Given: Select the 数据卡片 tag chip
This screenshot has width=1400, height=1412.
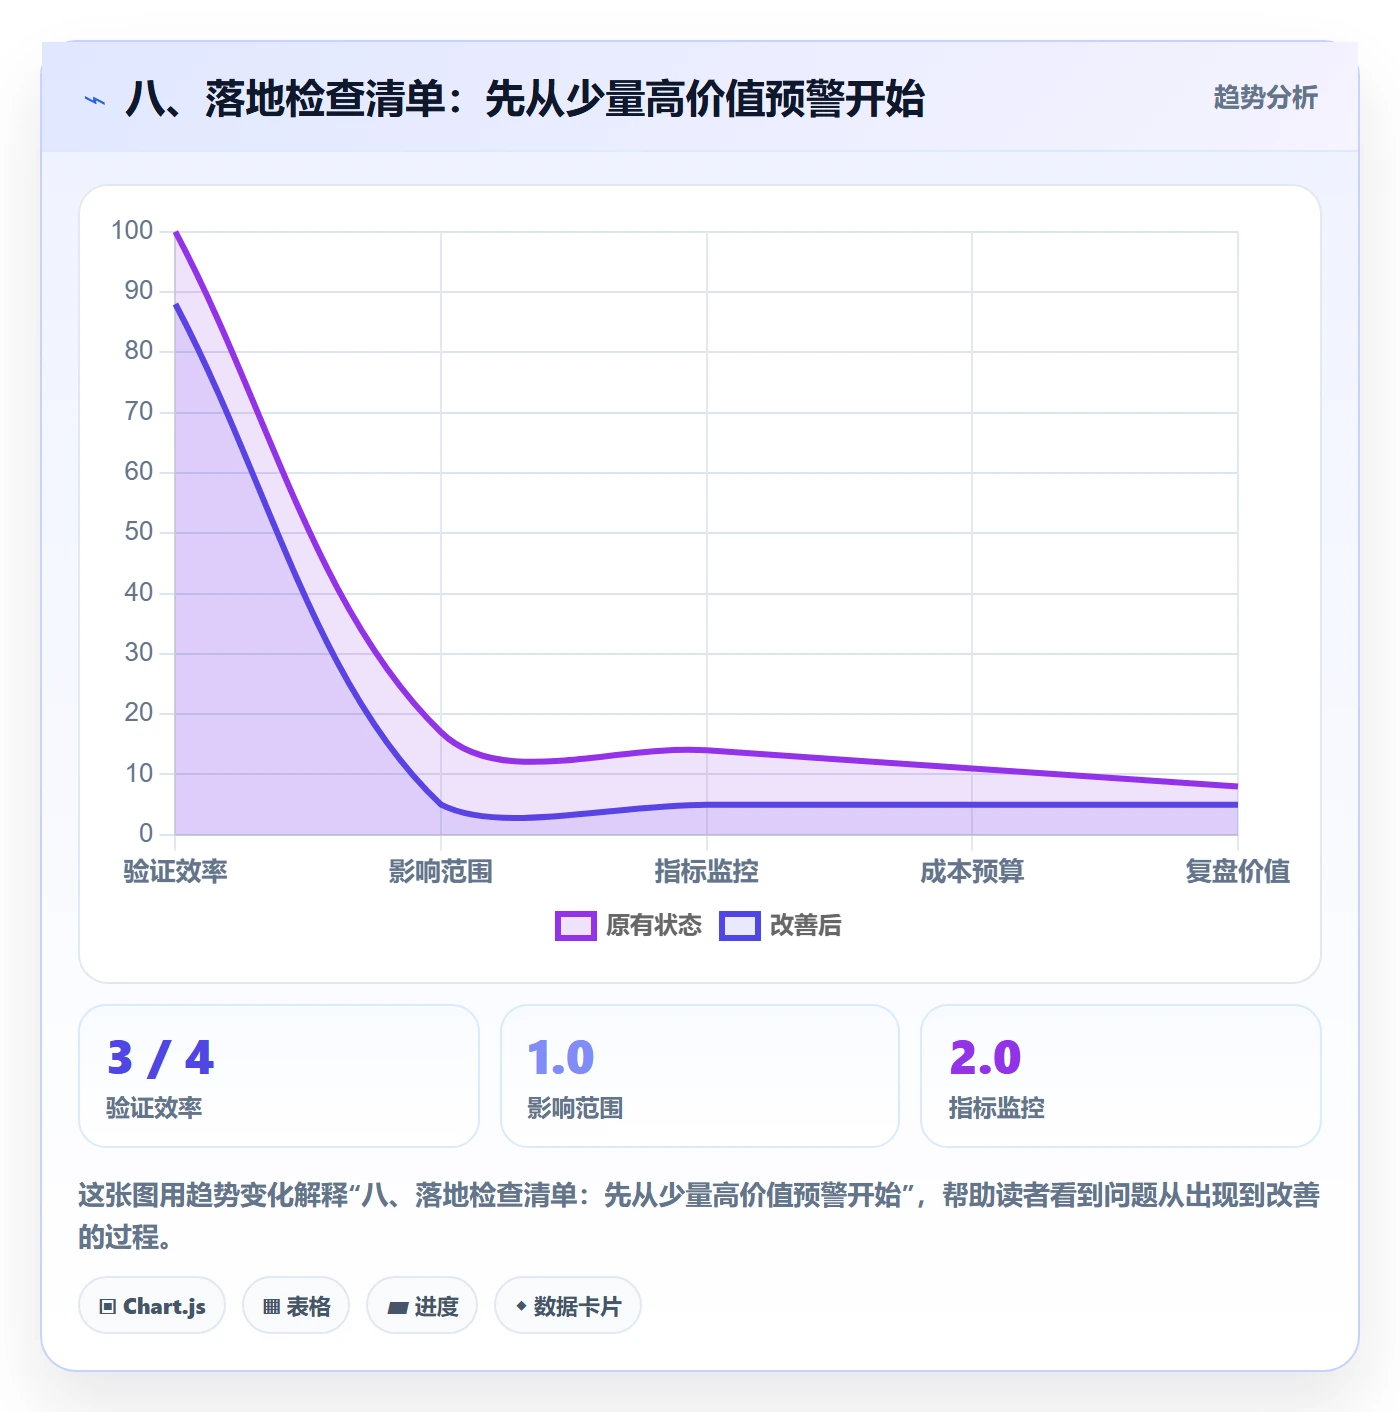Looking at the screenshot, I should pos(568,1305).
